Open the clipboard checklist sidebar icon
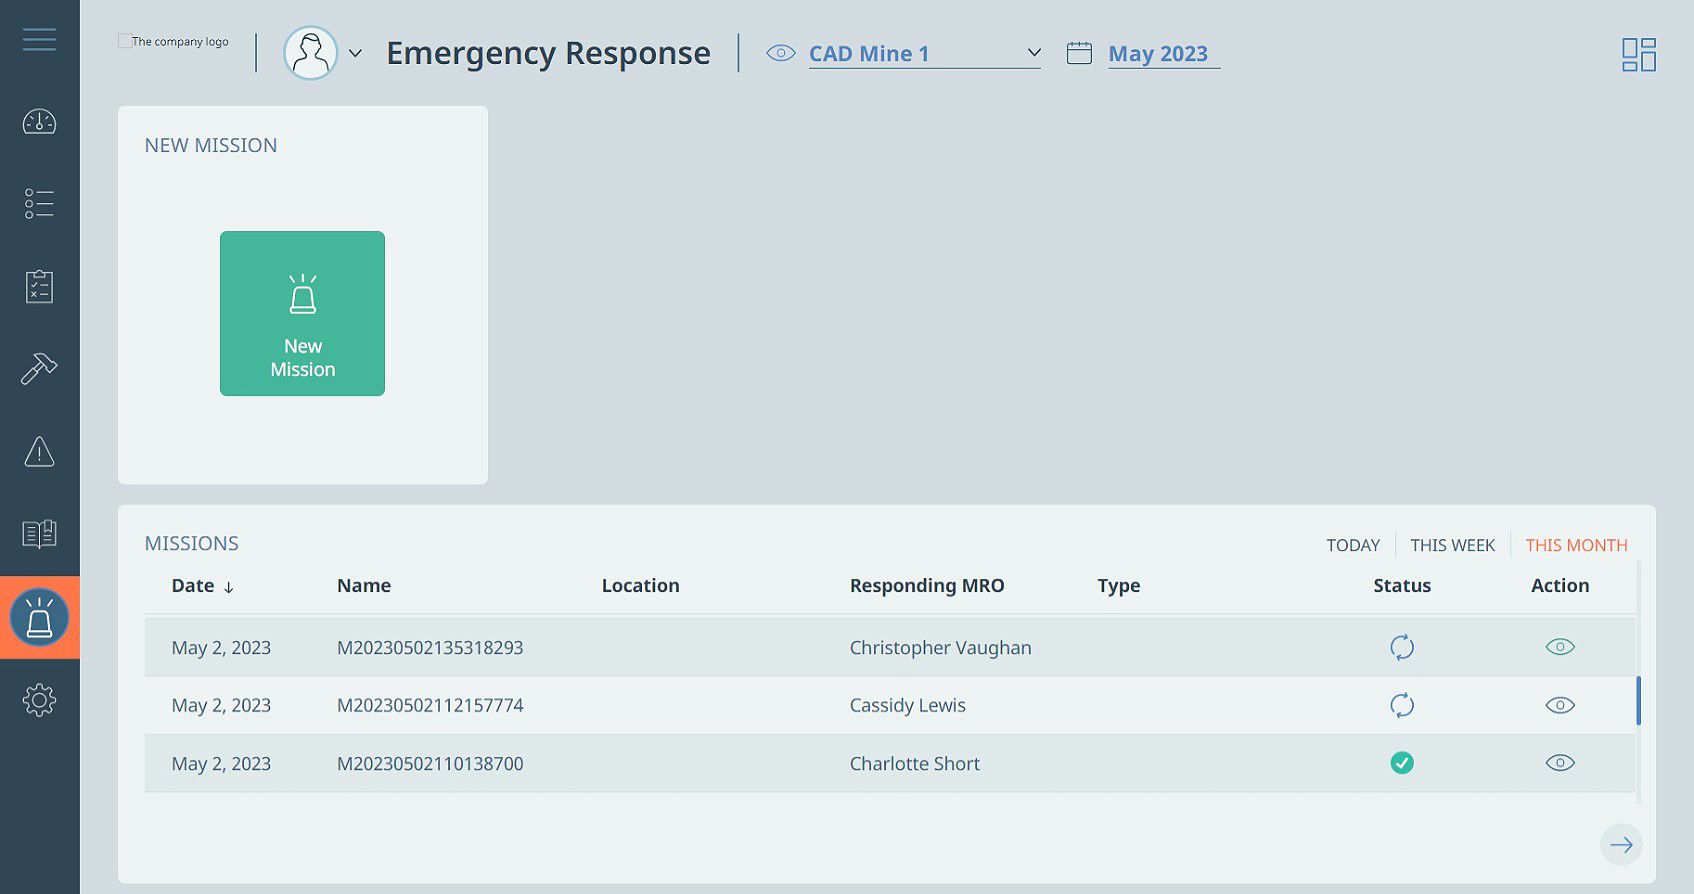1694x894 pixels. [x=39, y=286]
